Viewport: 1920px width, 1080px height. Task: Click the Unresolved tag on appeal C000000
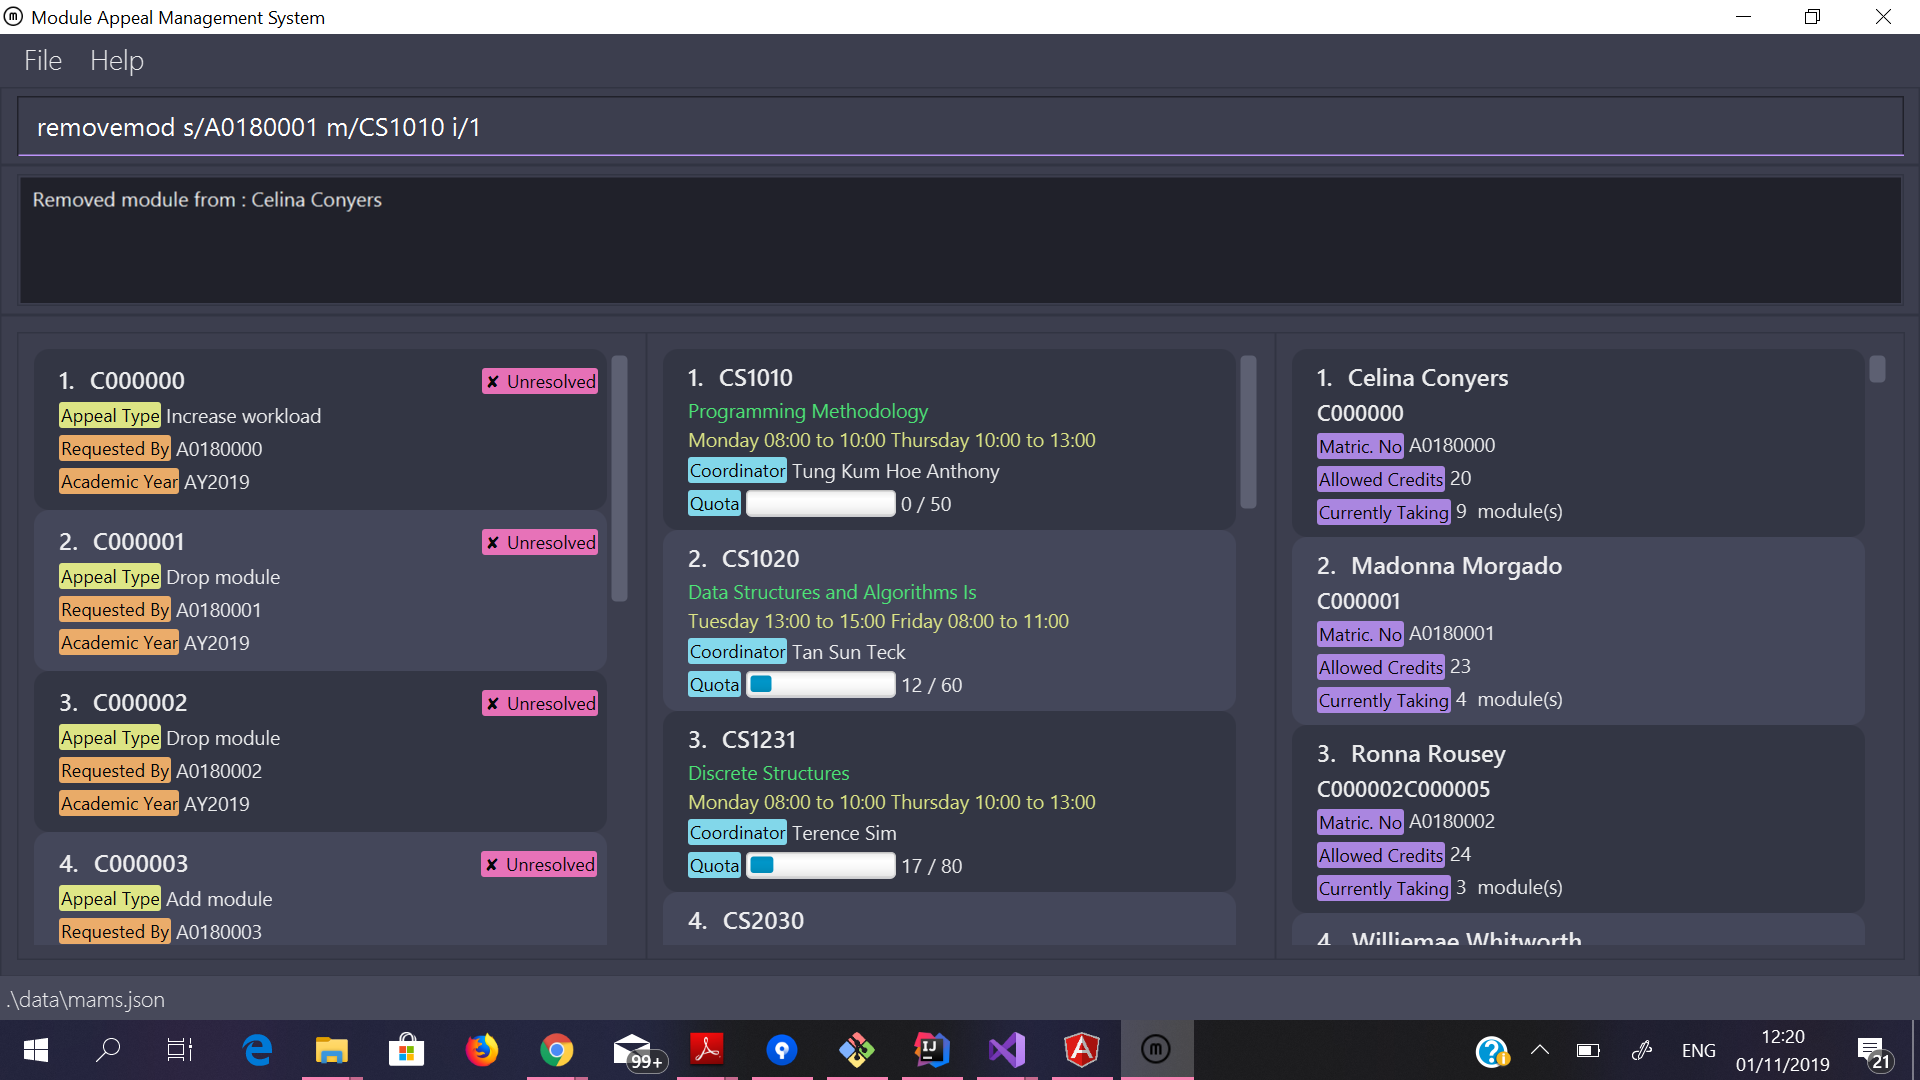(540, 381)
